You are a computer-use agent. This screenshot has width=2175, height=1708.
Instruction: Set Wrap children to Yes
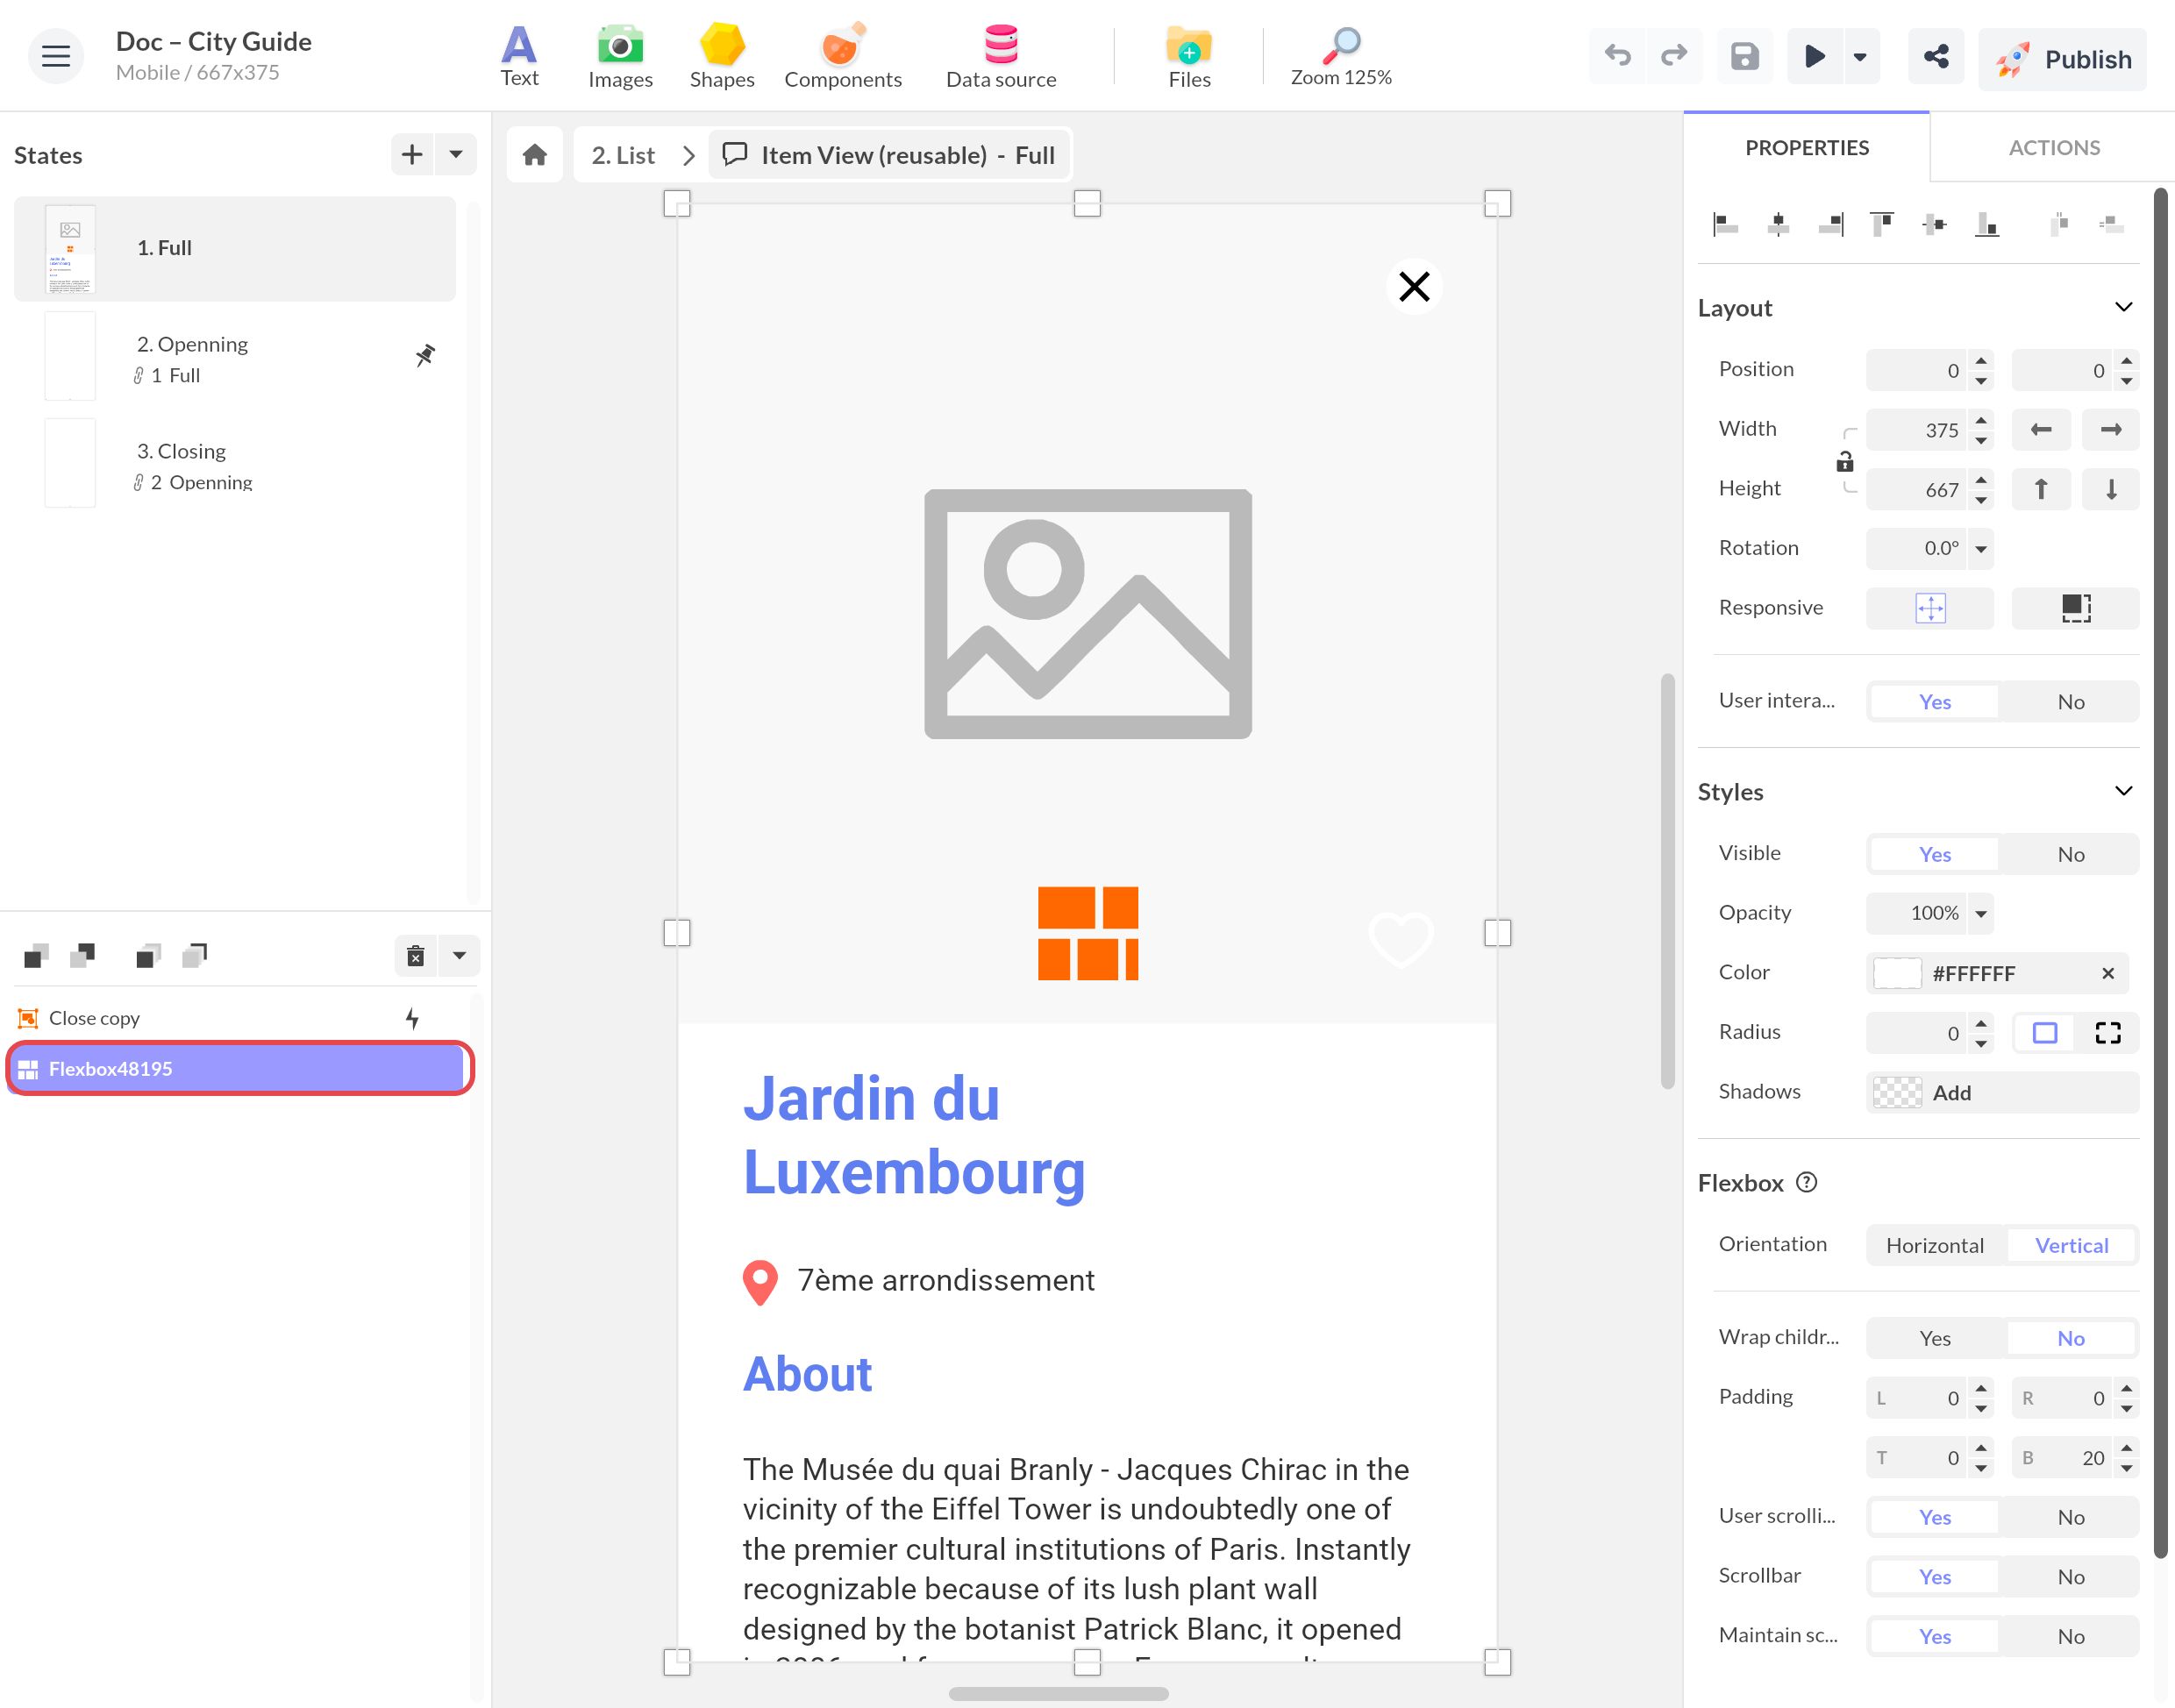[1934, 1338]
